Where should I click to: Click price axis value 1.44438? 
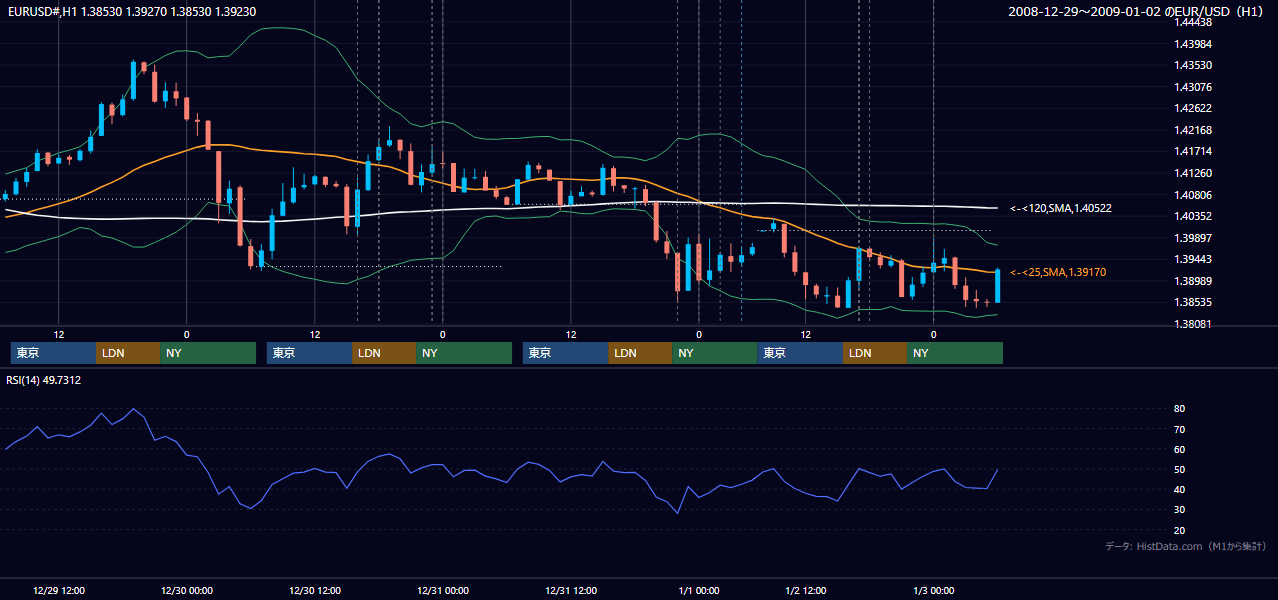1193,22
